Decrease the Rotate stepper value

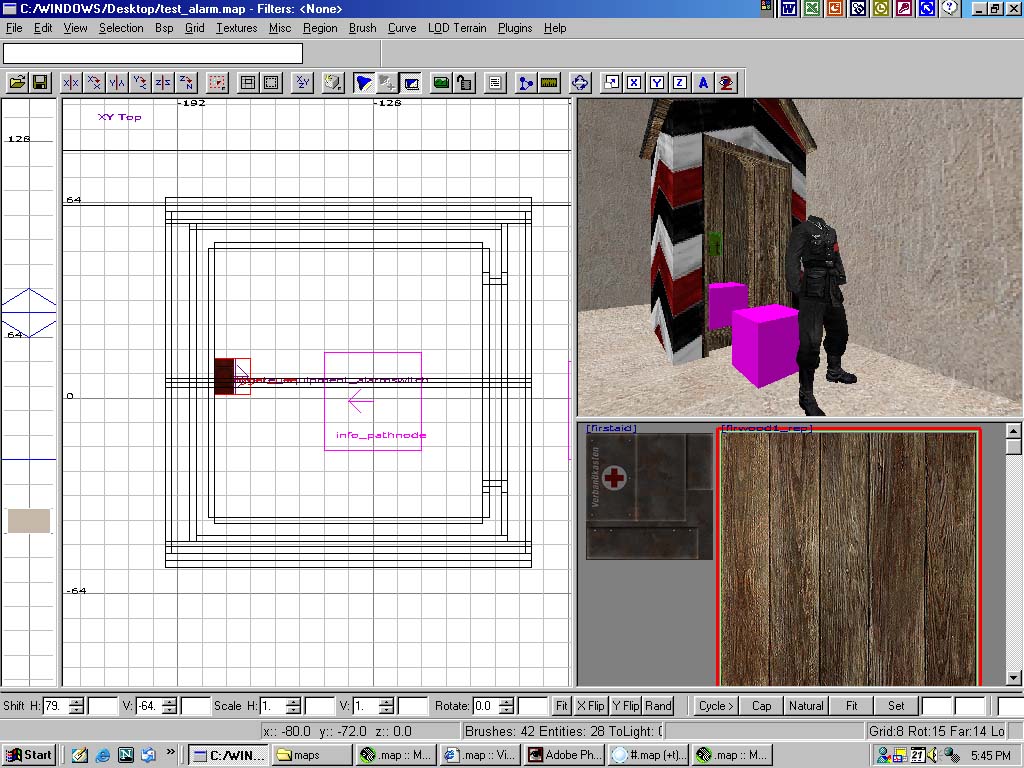coord(505,710)
